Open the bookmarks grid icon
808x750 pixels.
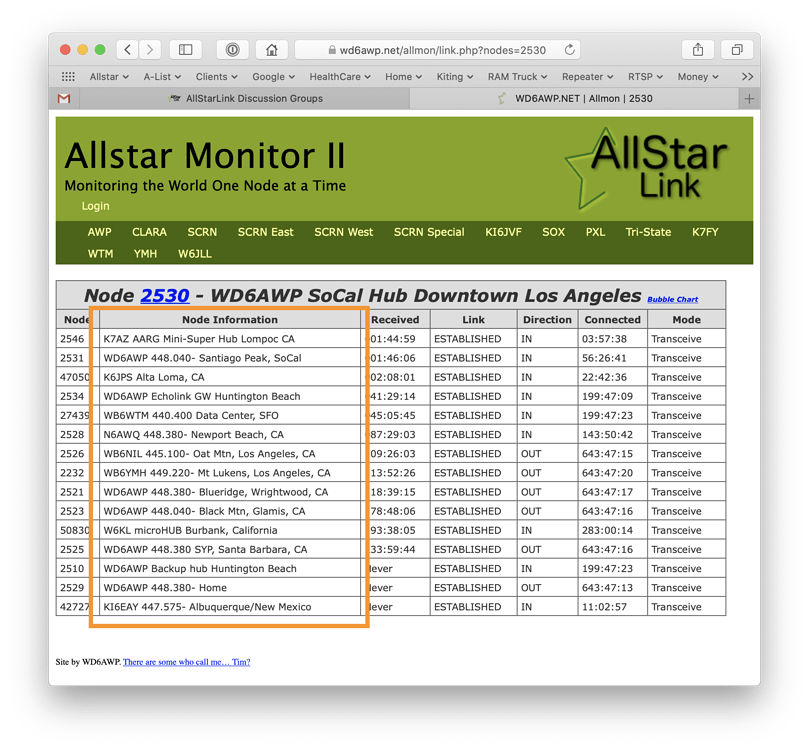tap(68, 76)
